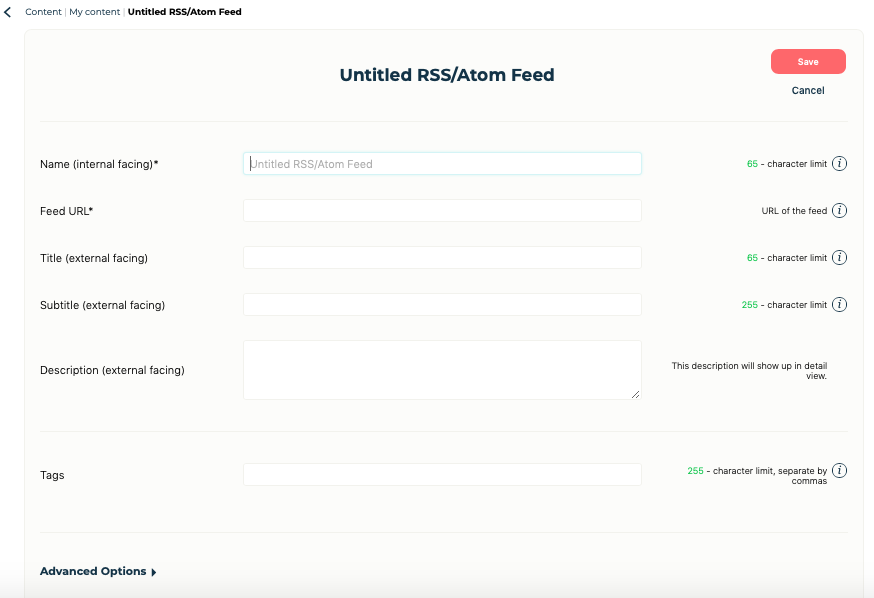
Task: Open info icon for Subtitle character limit
Action: [x=839, y=304]
